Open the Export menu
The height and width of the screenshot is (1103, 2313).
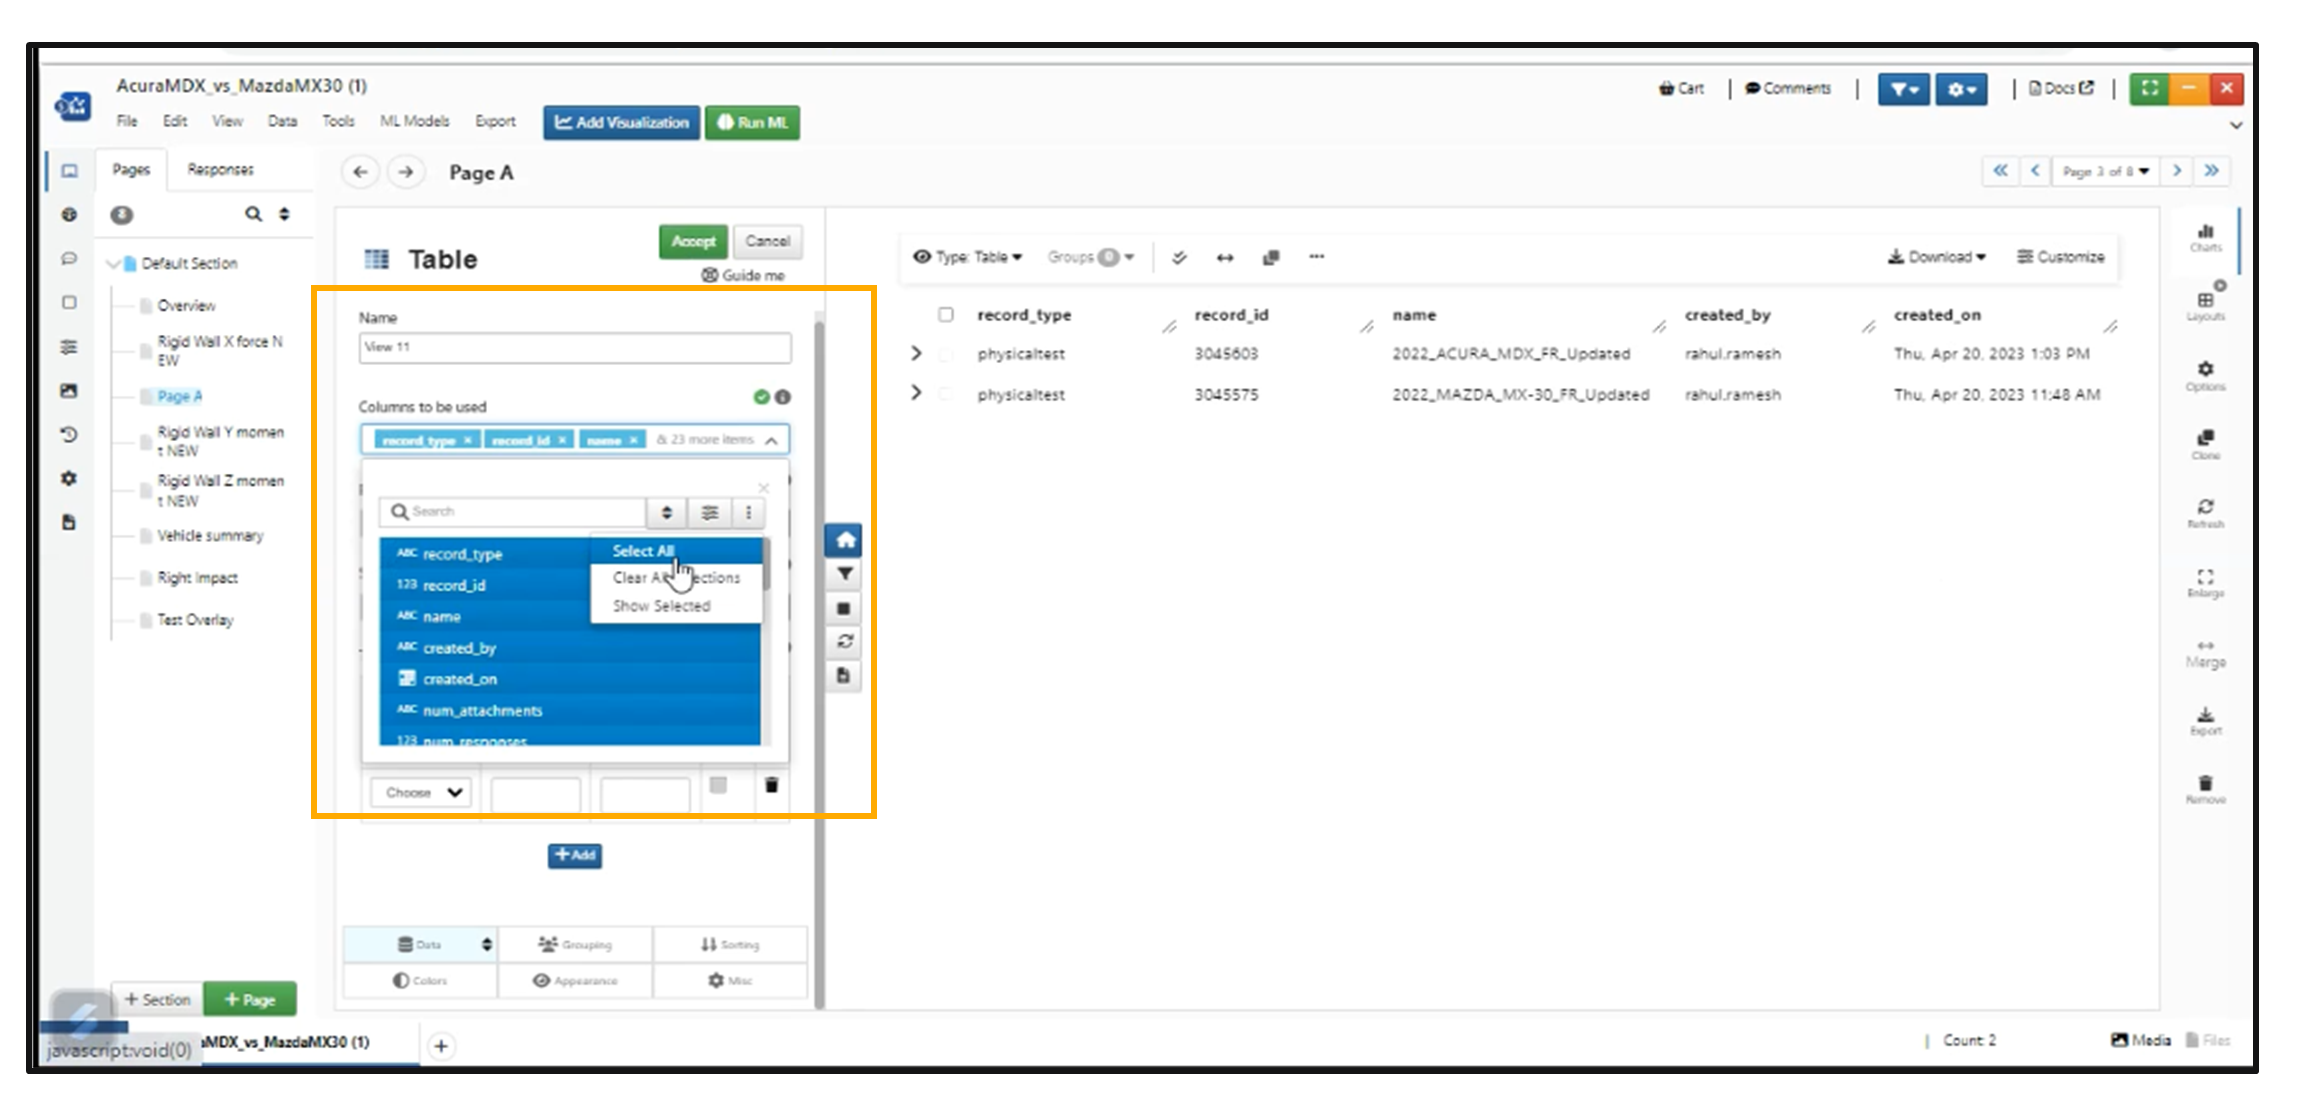click(x=495, y=121)
